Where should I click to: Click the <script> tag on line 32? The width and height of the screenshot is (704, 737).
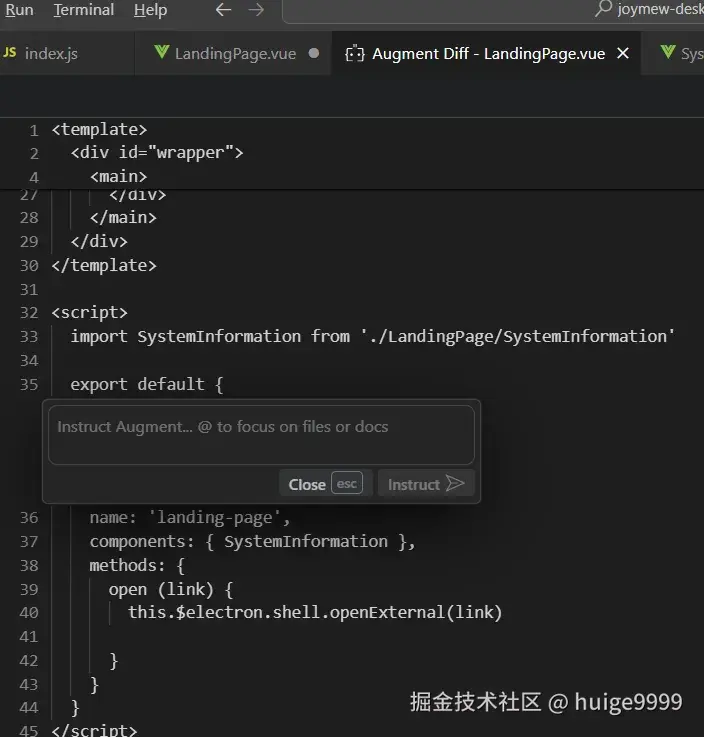89,313
